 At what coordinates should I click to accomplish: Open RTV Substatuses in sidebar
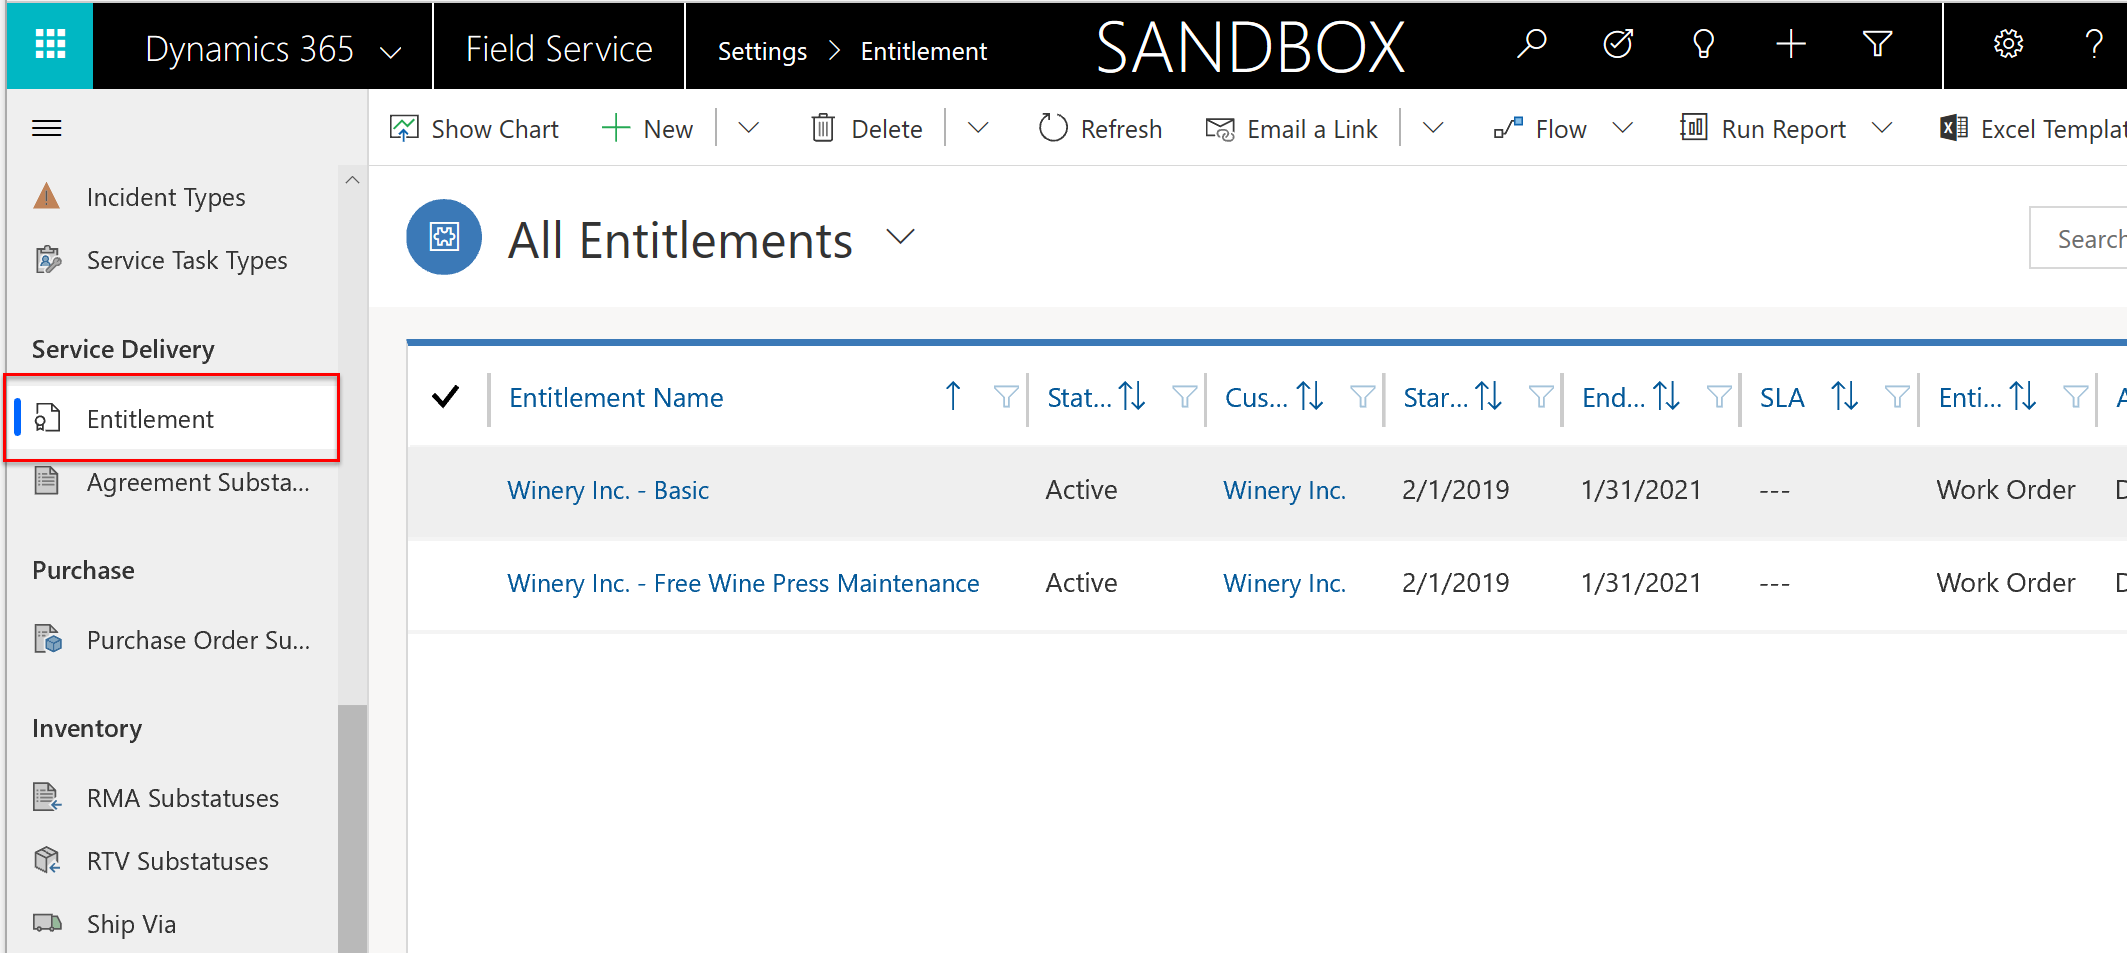178,861
